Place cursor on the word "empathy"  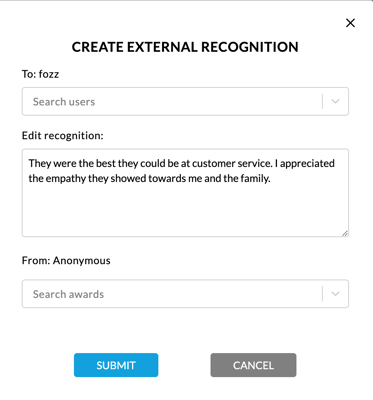coord(66,179)
